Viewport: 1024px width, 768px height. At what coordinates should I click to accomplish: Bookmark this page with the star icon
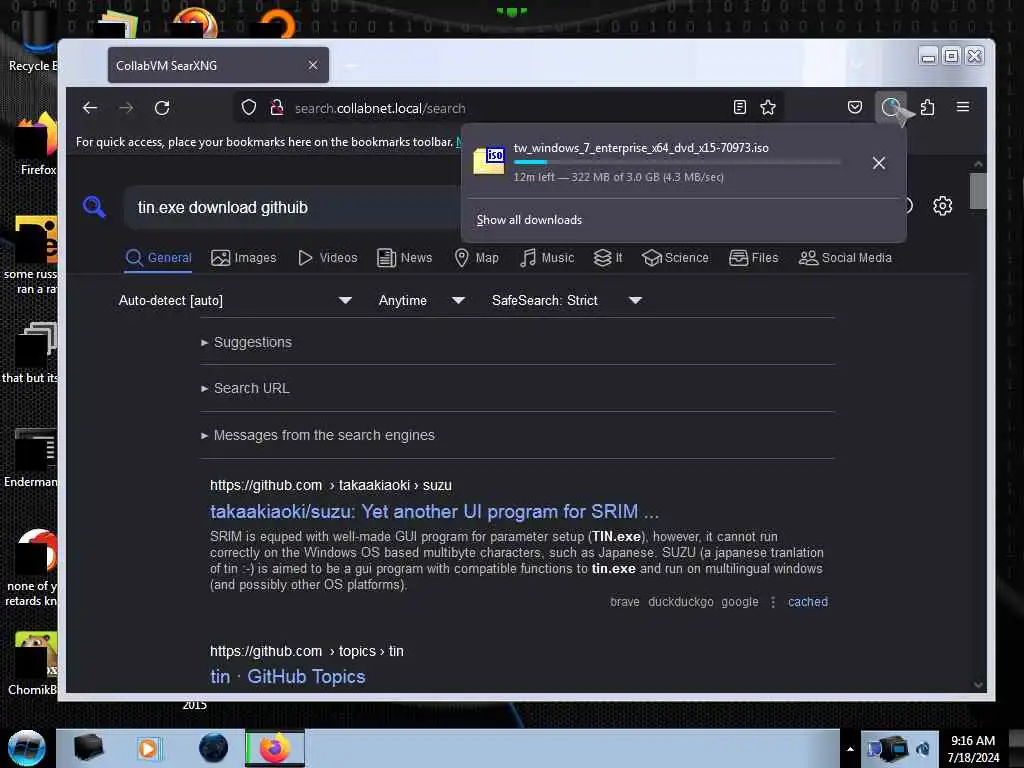tap(768, 108)
